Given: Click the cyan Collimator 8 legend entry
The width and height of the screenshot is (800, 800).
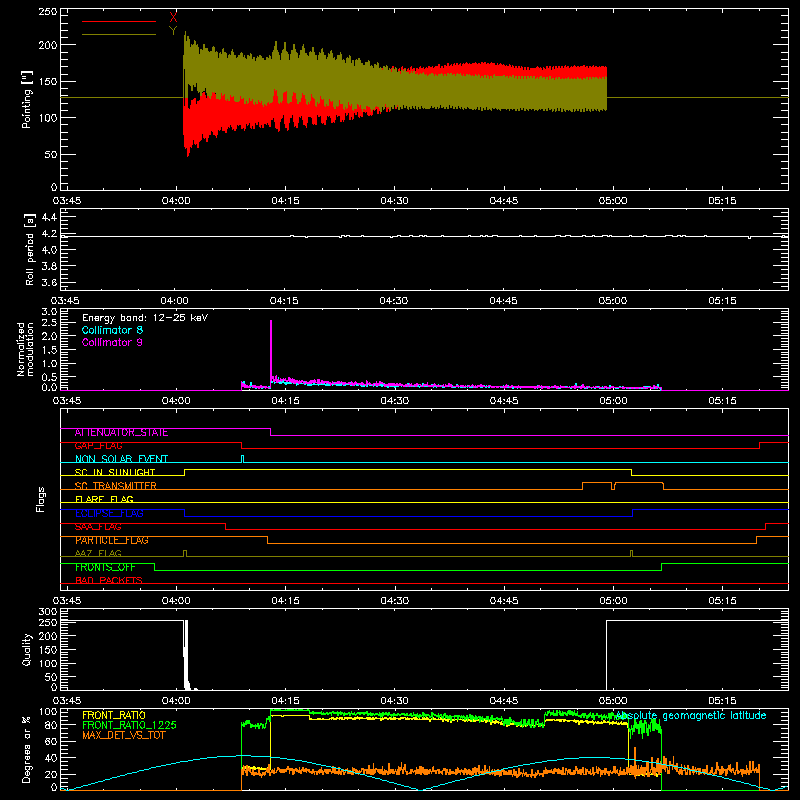Looking at the screenshot, I should pyautogui.click(x=112, y=330).
